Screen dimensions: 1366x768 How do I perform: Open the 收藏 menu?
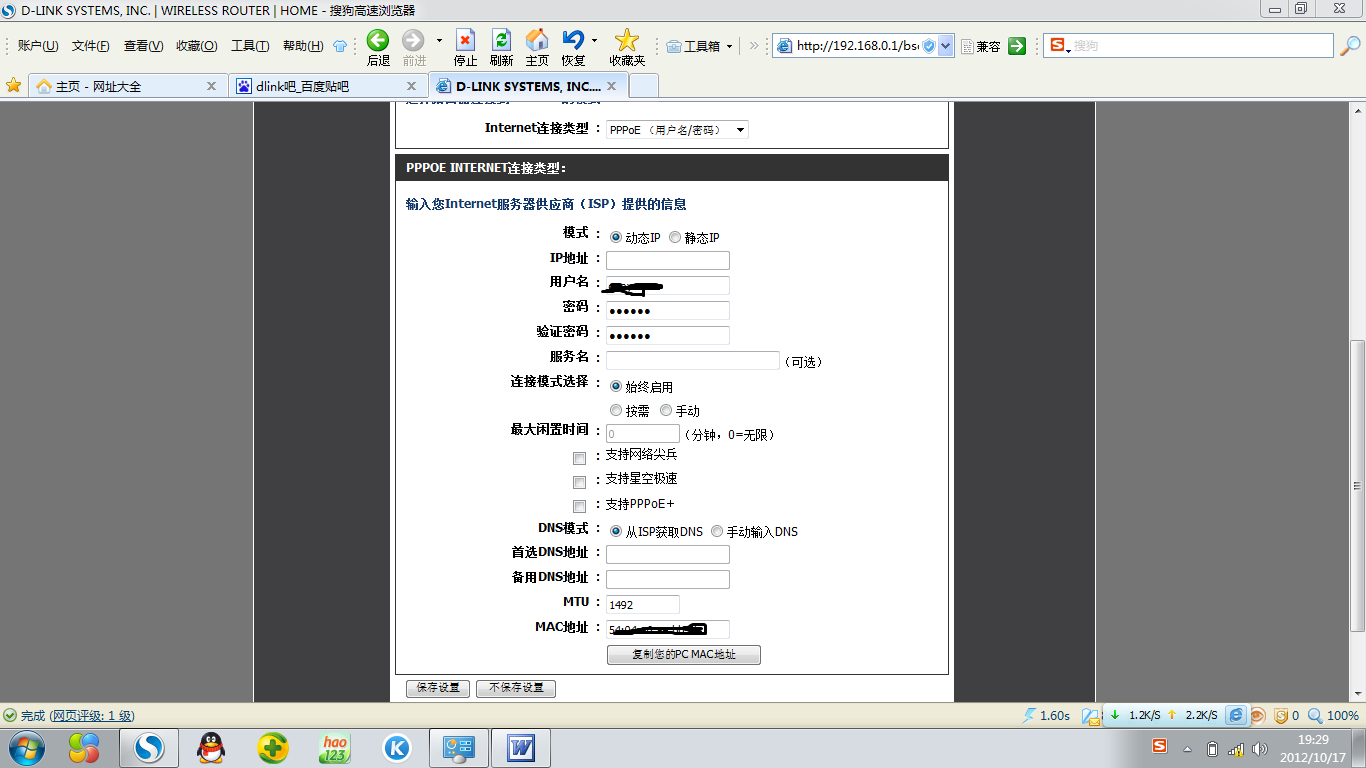[196, 46]
